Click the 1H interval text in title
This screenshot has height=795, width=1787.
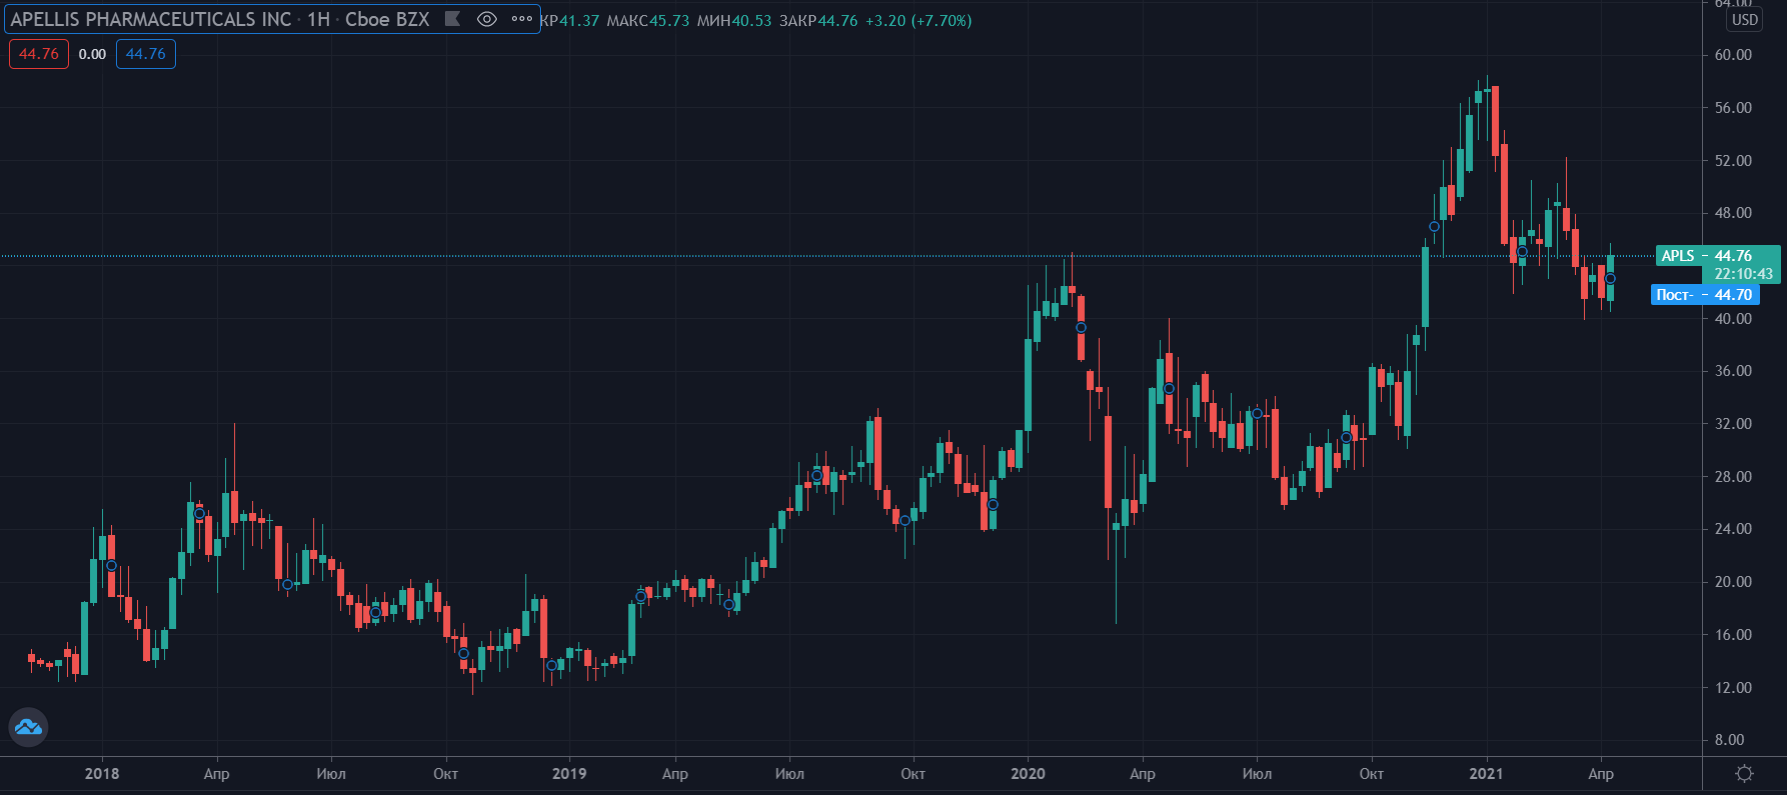318,19
